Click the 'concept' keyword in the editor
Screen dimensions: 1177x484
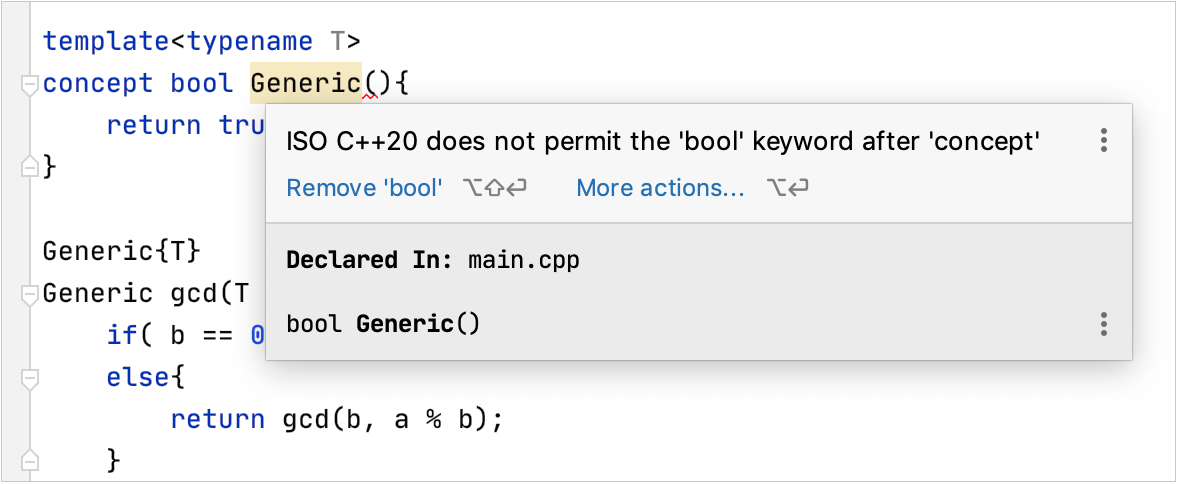pos(98,84)
